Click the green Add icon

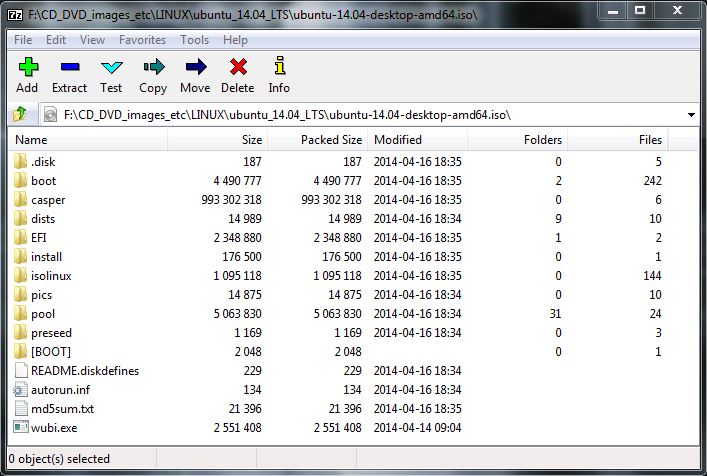point(28,67)
